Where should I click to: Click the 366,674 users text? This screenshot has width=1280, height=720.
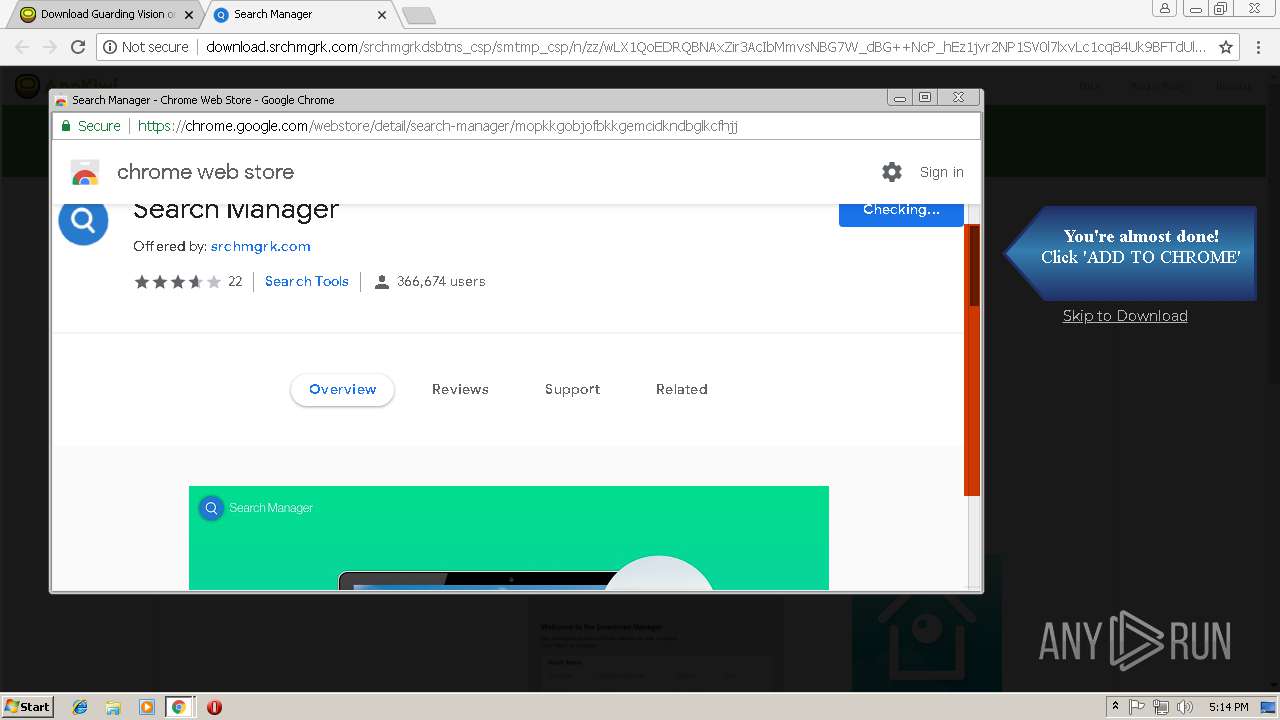coord(441,282)
